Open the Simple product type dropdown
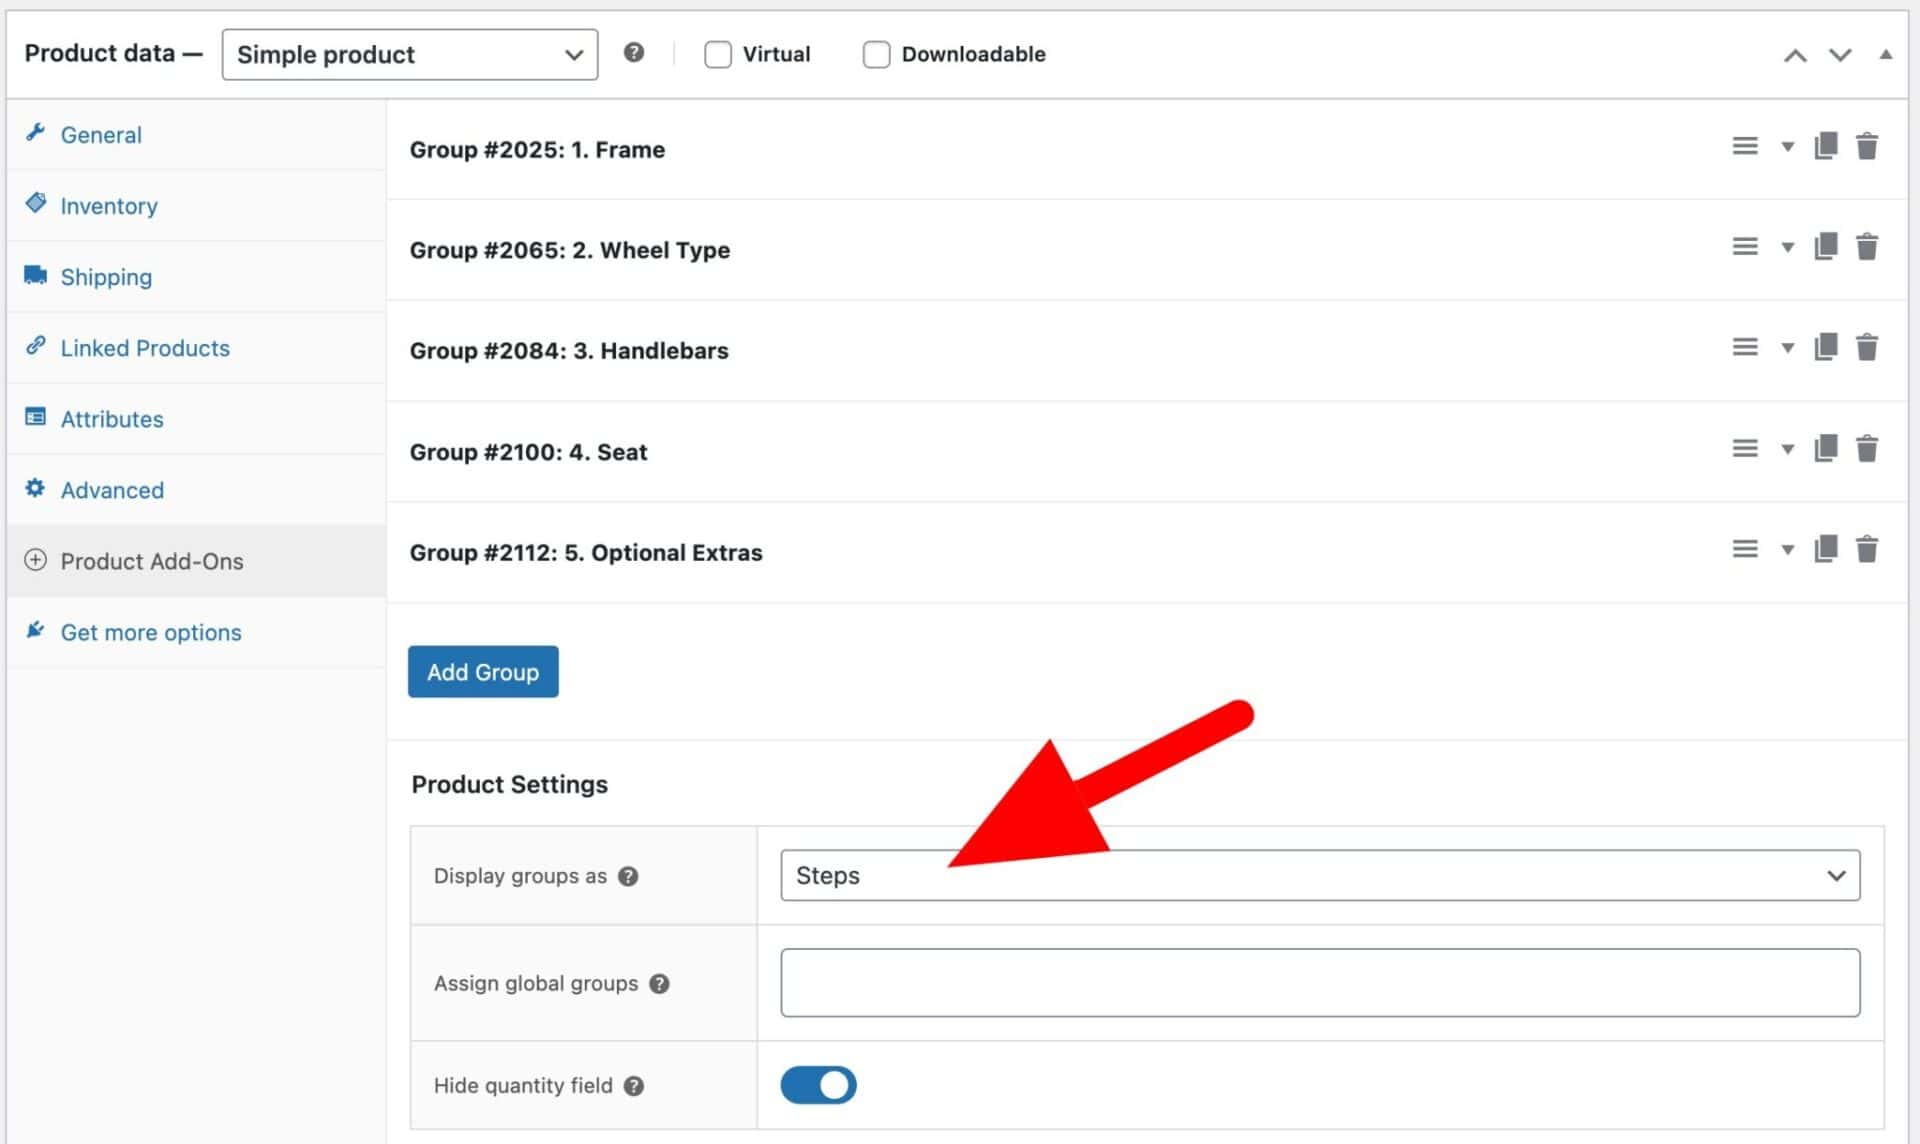The width and height of the screenshot is (1920, 1144). [x=410, y=54]
